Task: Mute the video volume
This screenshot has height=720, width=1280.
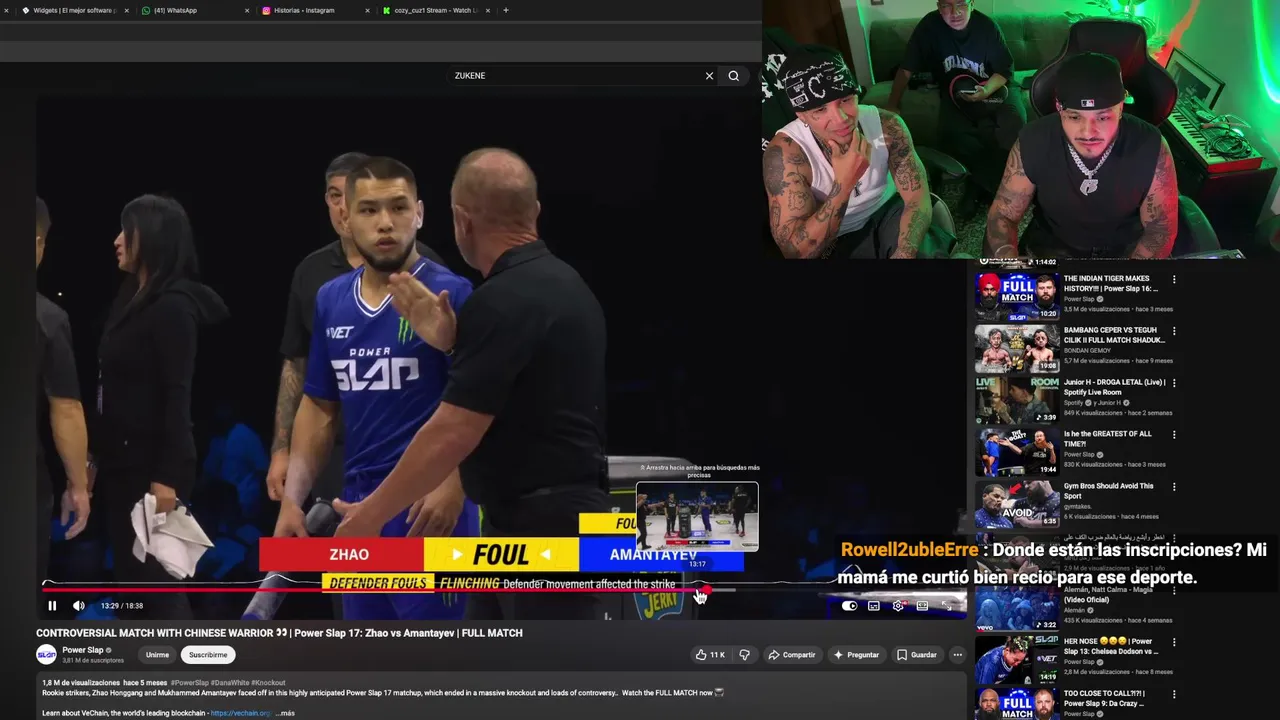Action: 79,606
